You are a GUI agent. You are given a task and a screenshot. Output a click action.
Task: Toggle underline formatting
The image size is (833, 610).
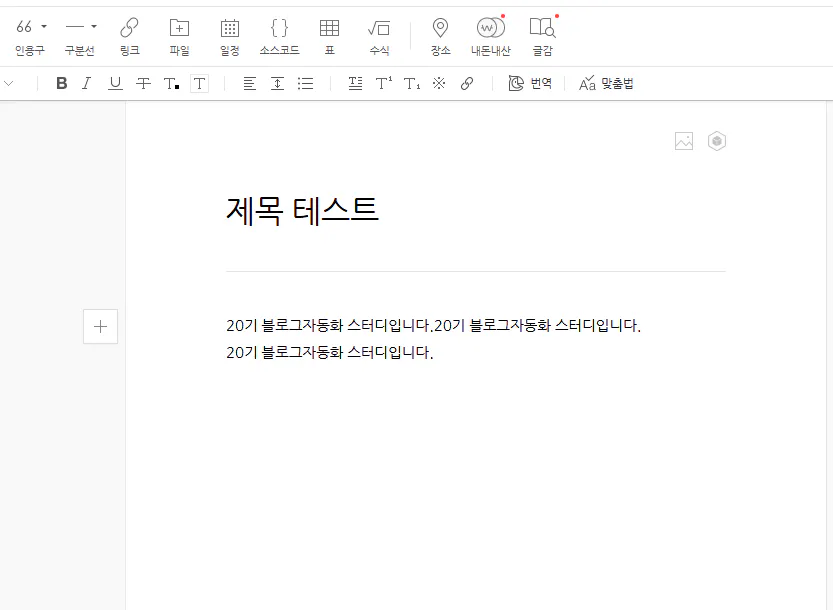click(x=115, y=83)
